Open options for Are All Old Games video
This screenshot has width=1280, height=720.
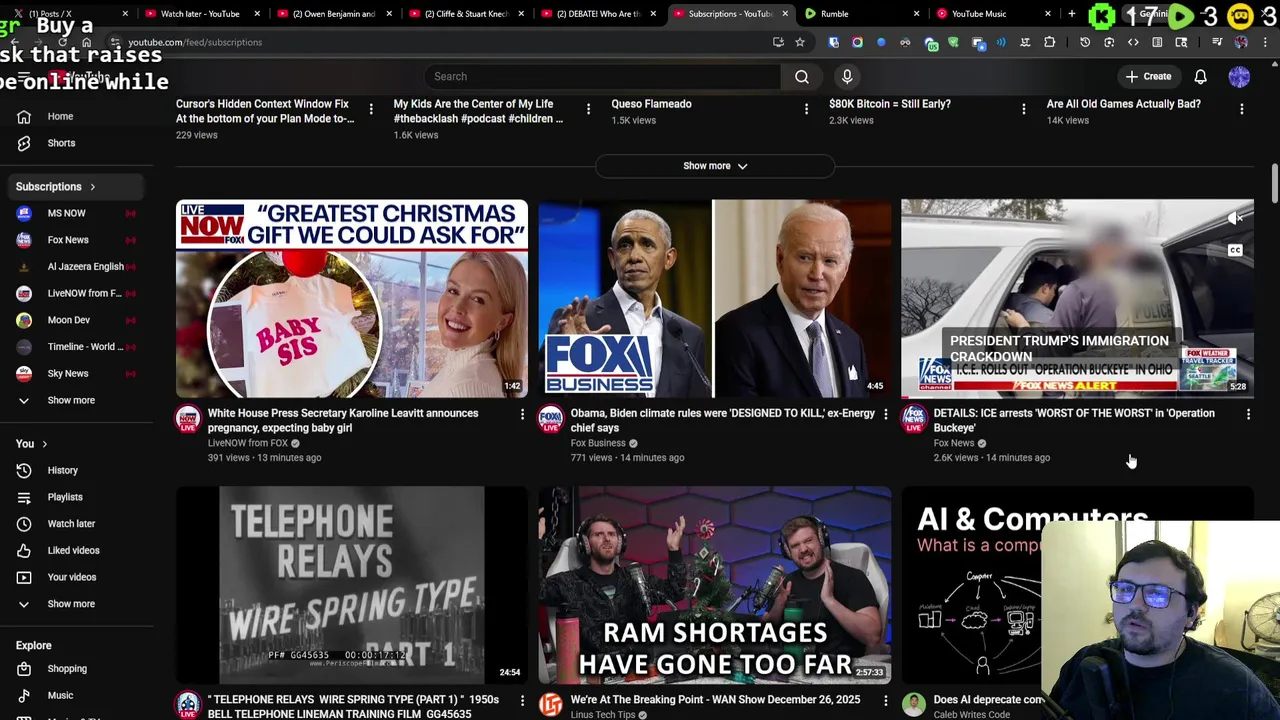coord(1241,109)
